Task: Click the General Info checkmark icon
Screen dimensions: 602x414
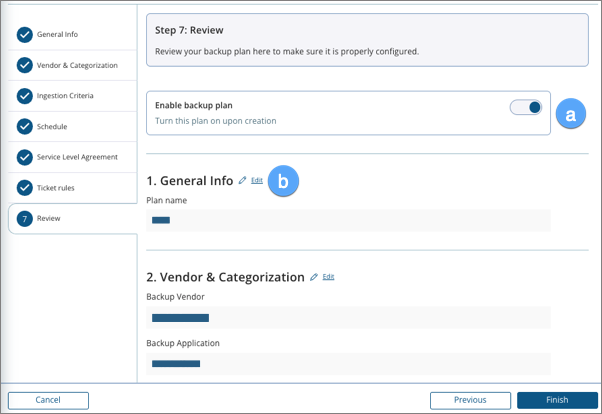Action: tap(24, 35)
